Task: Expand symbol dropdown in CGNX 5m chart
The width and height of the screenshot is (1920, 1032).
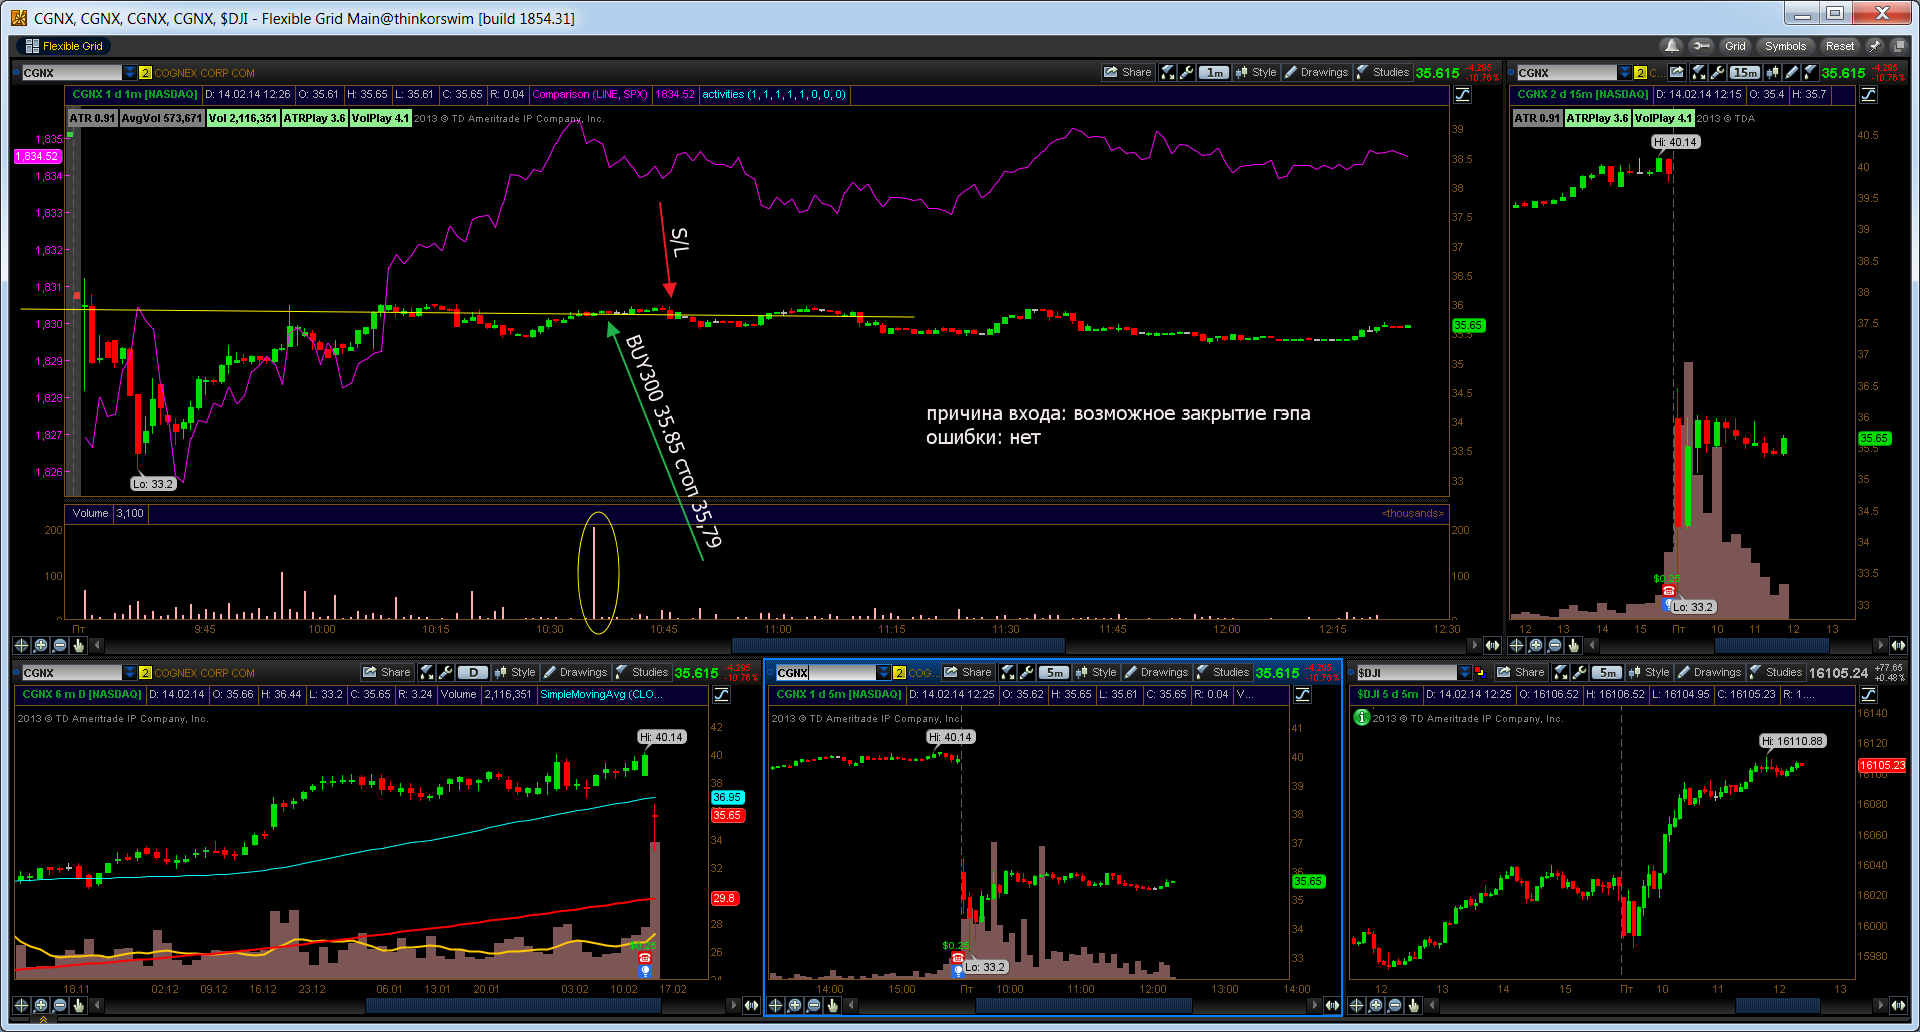Action: tap(884, 673)
